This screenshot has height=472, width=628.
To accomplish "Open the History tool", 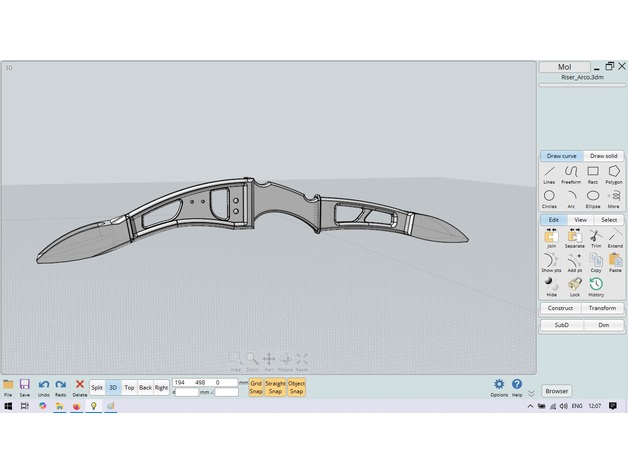I will pyautogui.click(x=596, y=285).
